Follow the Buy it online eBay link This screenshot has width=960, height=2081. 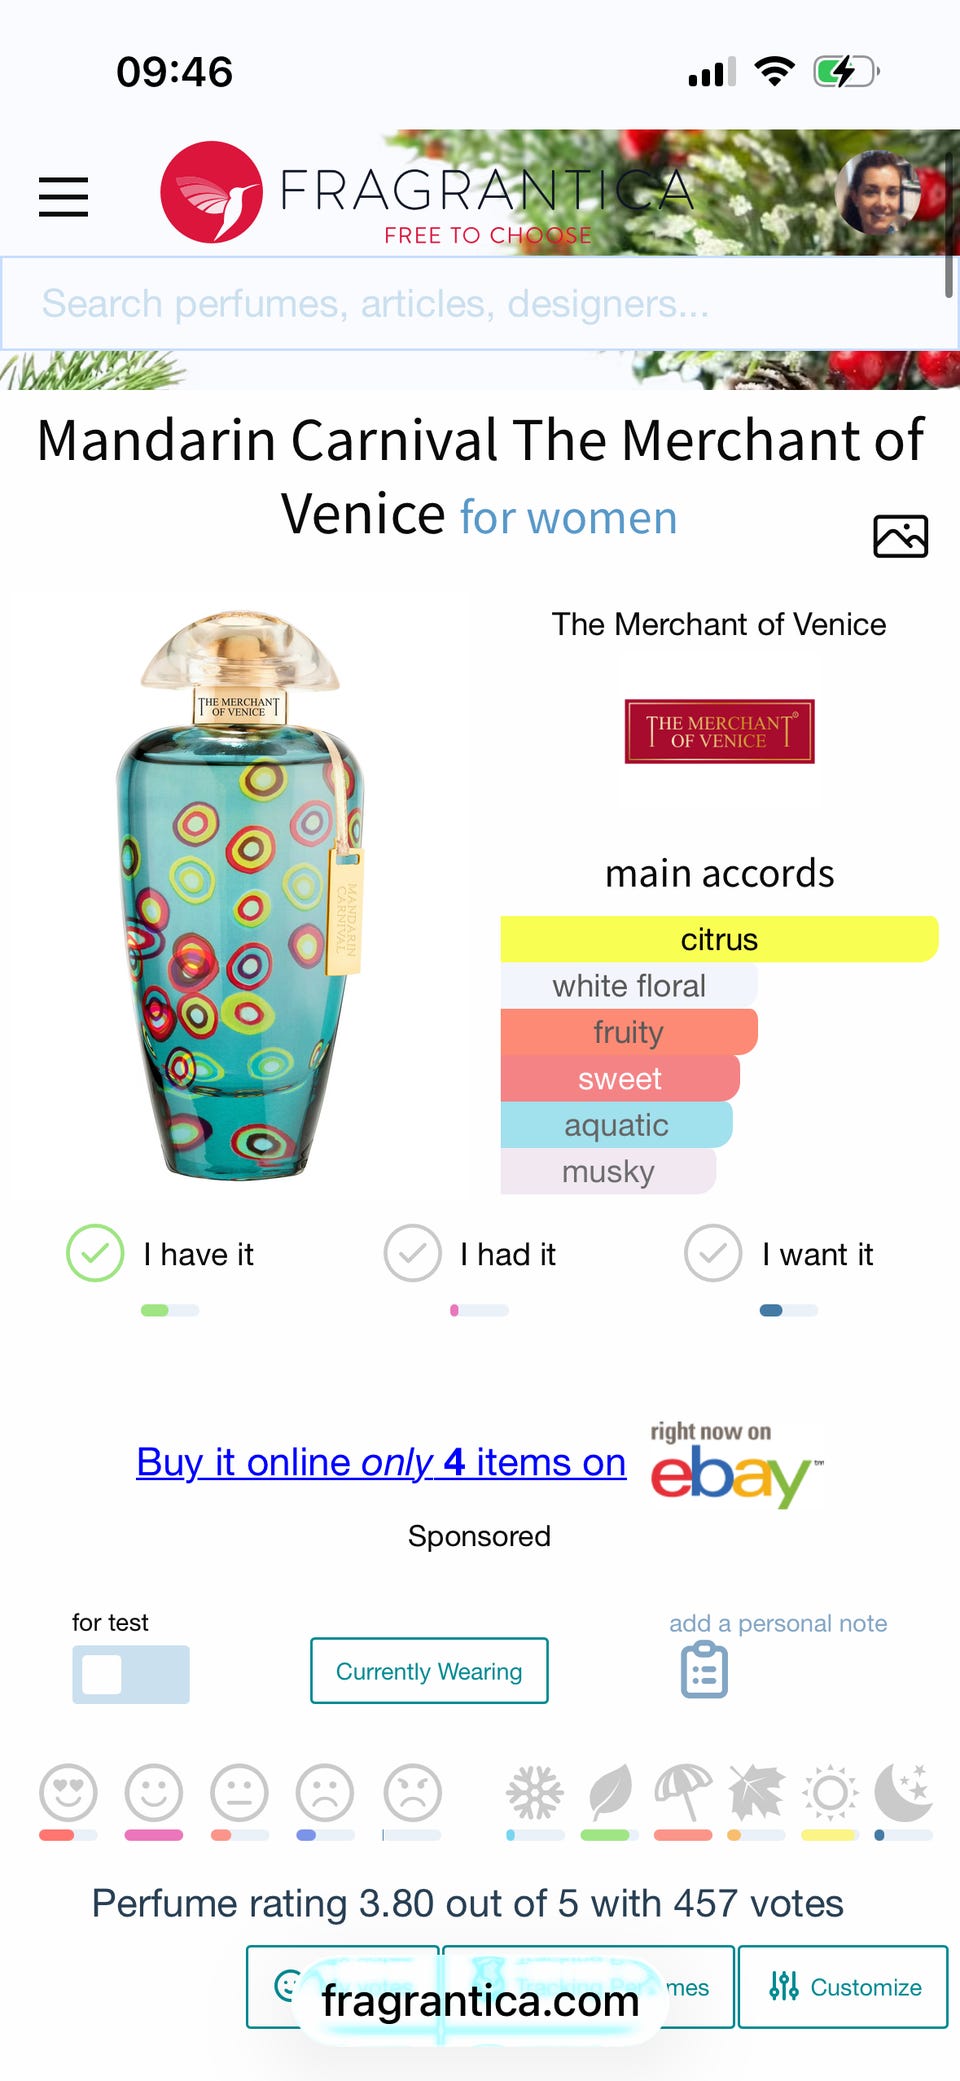point(381,1462)
